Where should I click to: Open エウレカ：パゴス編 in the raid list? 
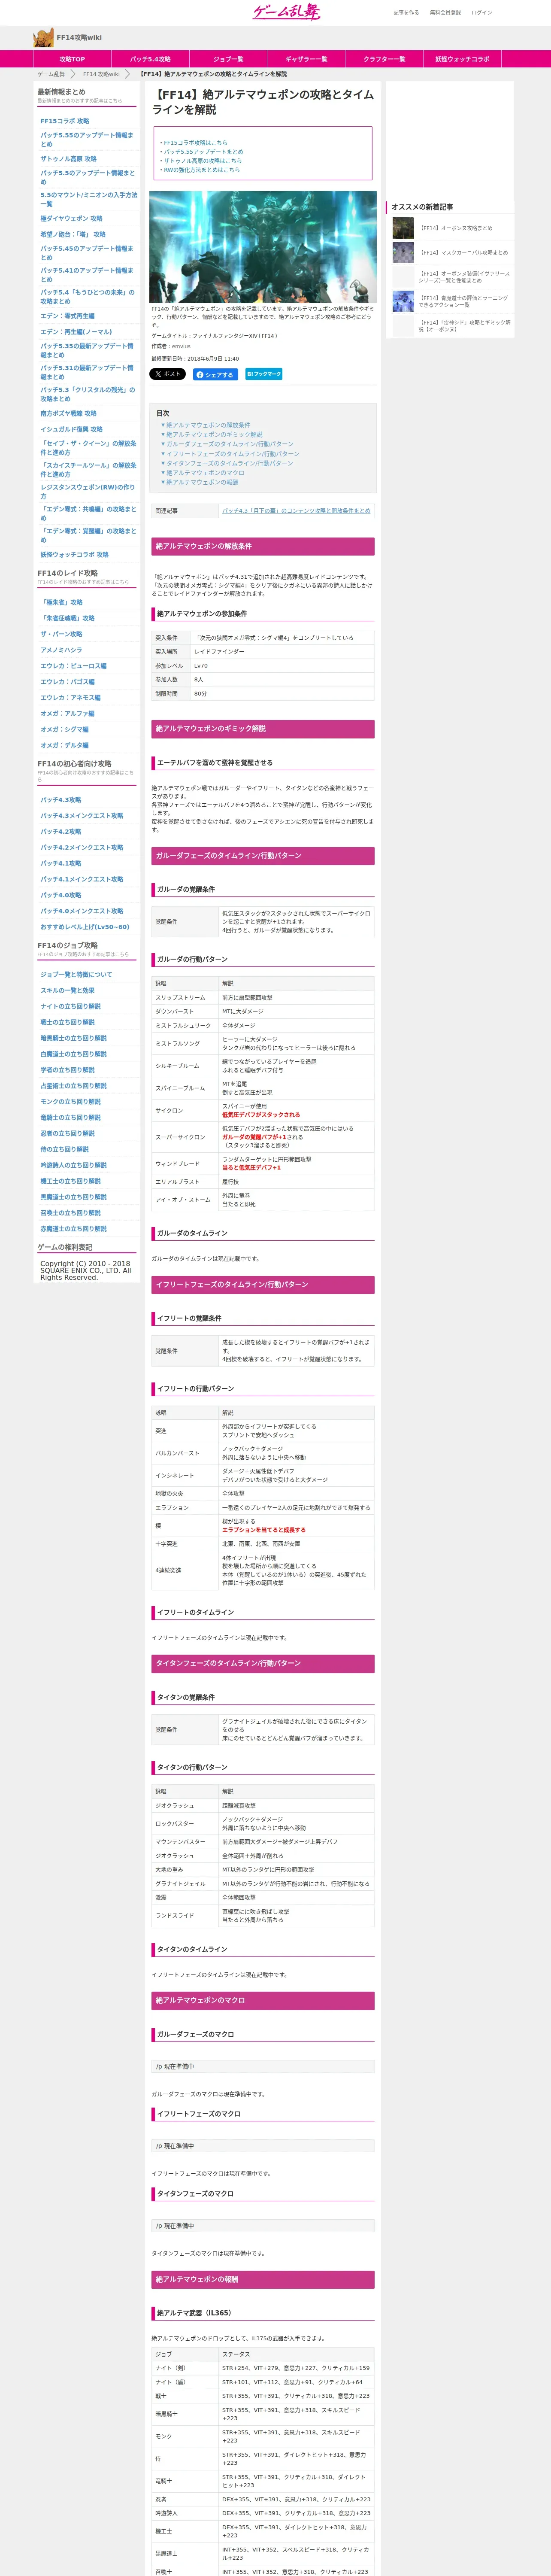point(67,682)
